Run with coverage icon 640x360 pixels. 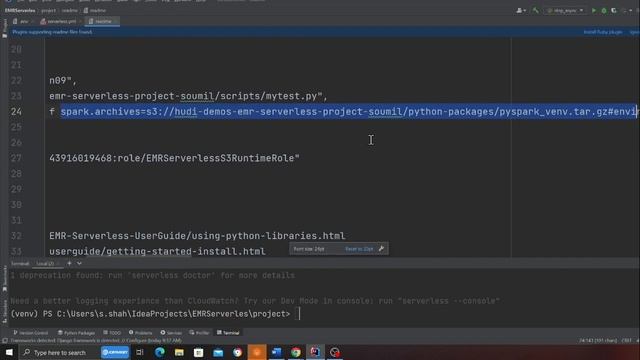pyautogui.click(x=614, y=11)
